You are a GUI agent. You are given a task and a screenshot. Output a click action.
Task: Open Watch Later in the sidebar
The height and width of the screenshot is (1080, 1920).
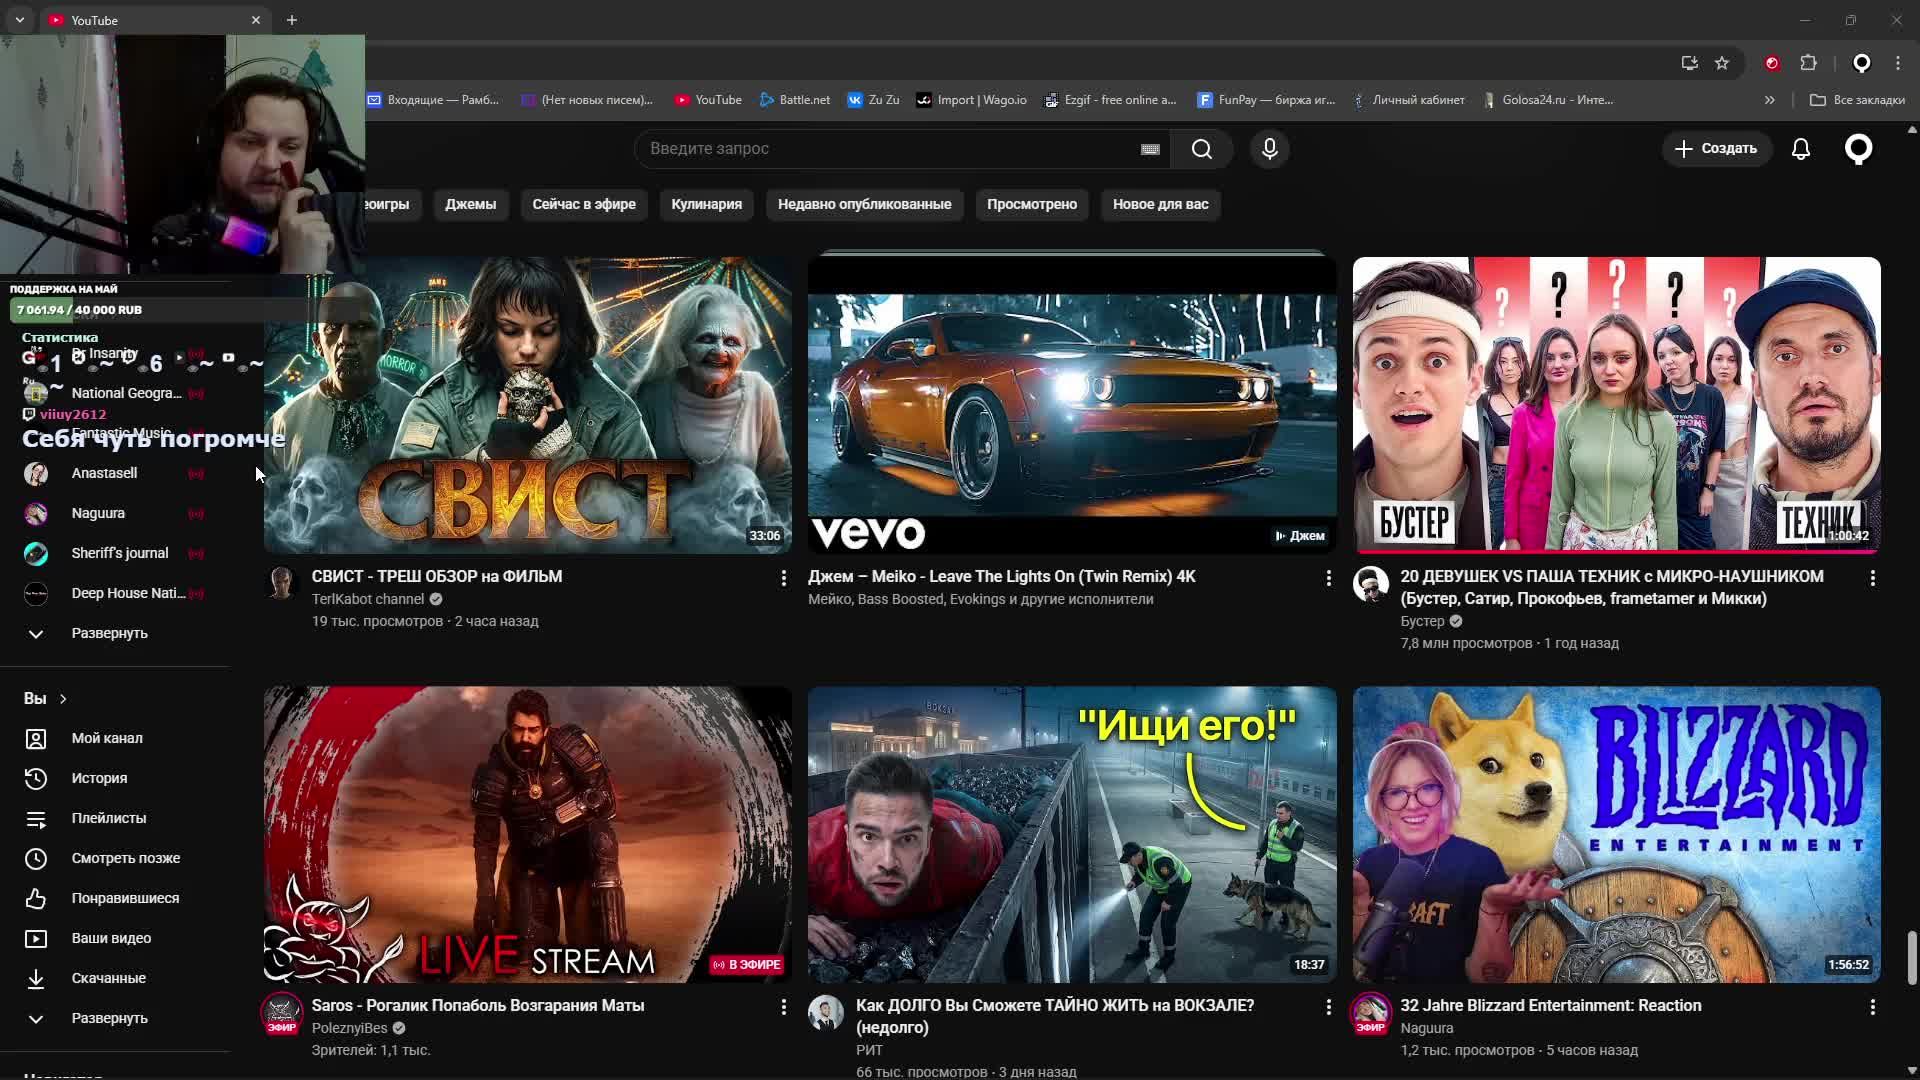coord(125,858)
